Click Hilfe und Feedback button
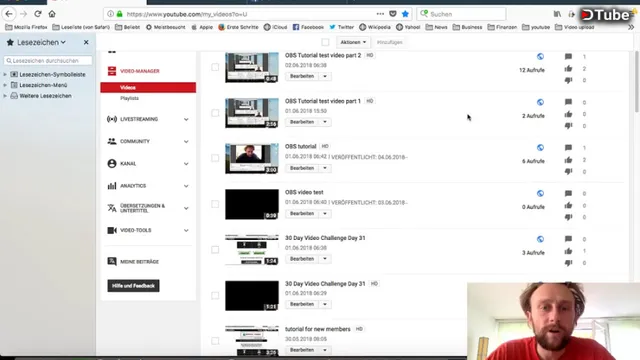 point(133,286)
